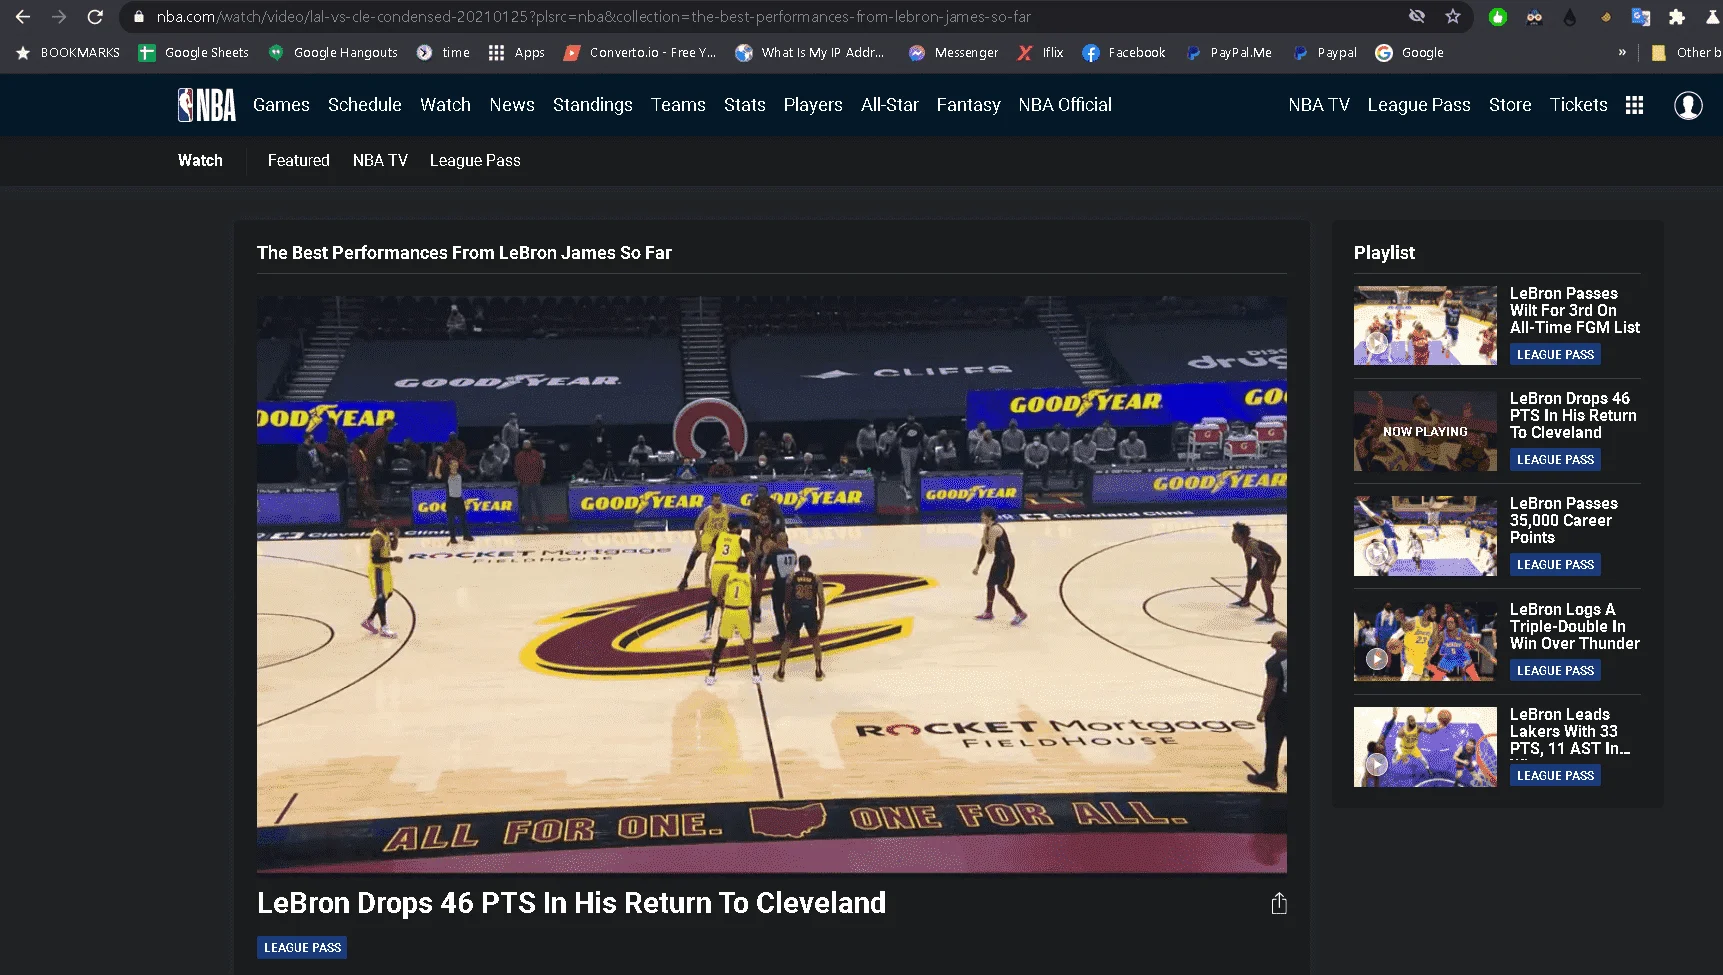Viewport: 1723px width, 975px height.
Task: Visit the NBA Store link
Action: pyautogui.click(x=1510, y=105)
